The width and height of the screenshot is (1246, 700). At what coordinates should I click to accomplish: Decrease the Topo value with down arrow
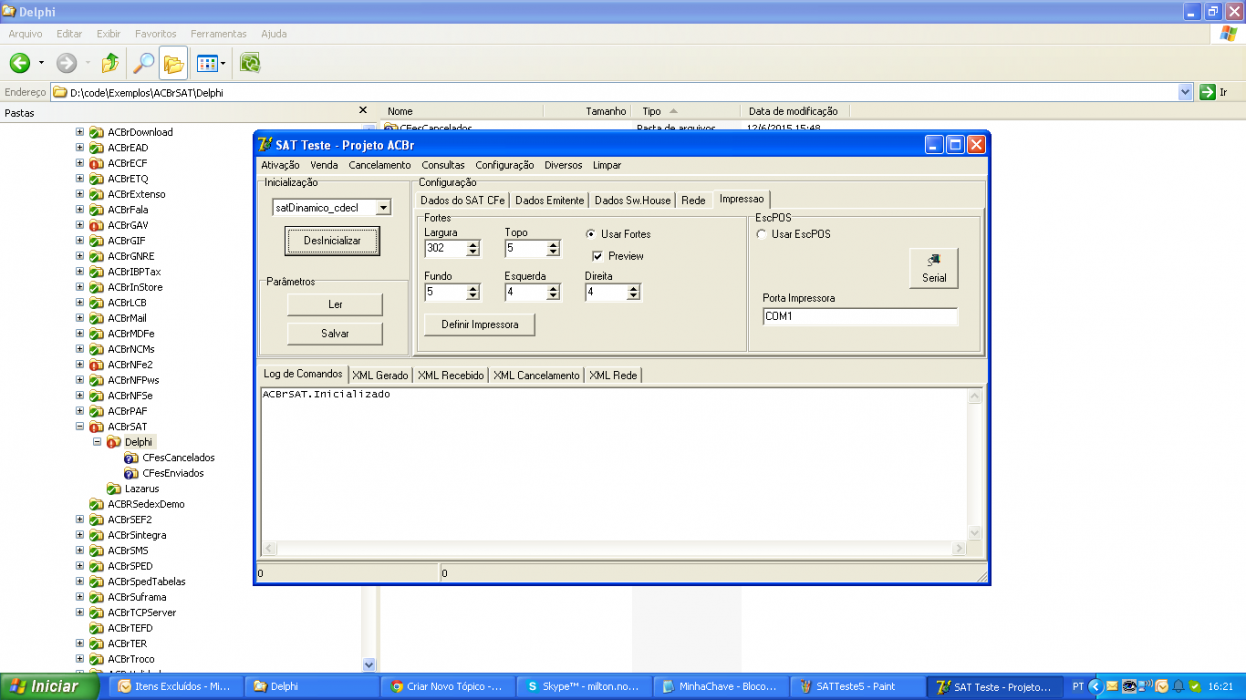[x=553, y=252]
